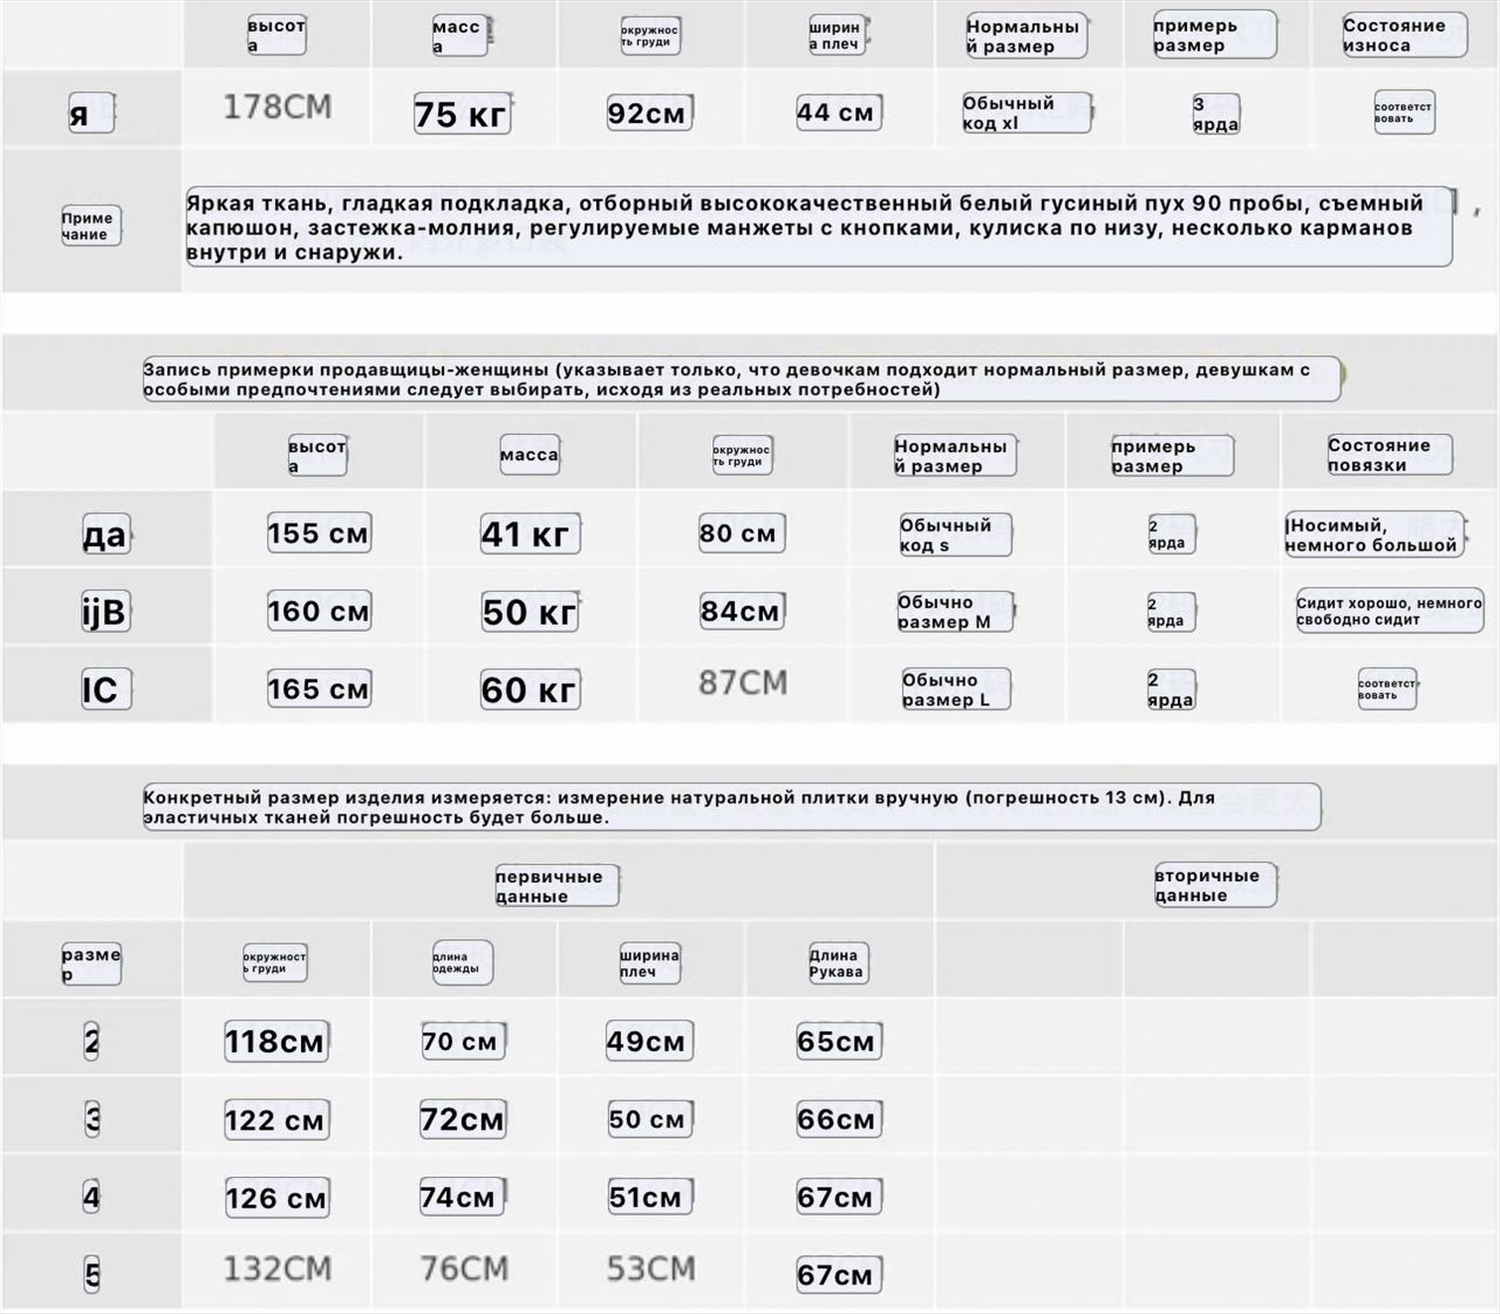Click the '66см' sleeve length cell
1500x1314 pixels.
838,1119
